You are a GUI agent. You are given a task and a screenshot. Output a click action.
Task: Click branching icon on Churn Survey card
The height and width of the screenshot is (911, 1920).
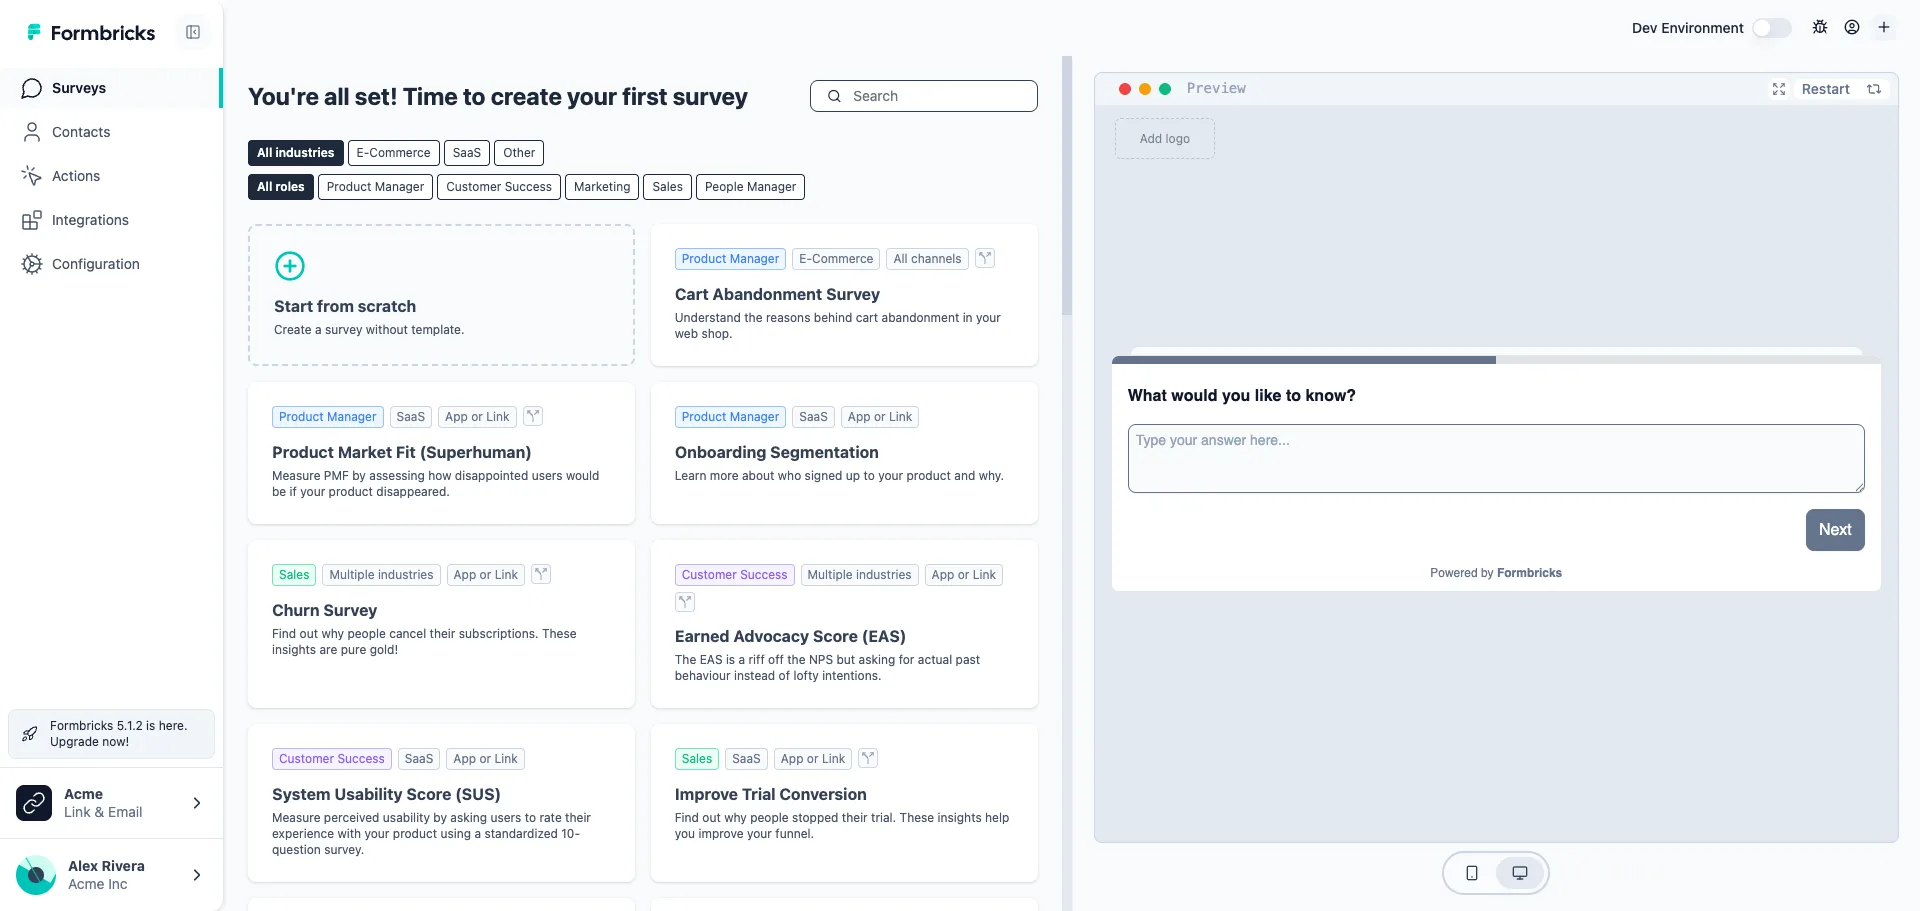pyautogui.click(x=541, y=574)
